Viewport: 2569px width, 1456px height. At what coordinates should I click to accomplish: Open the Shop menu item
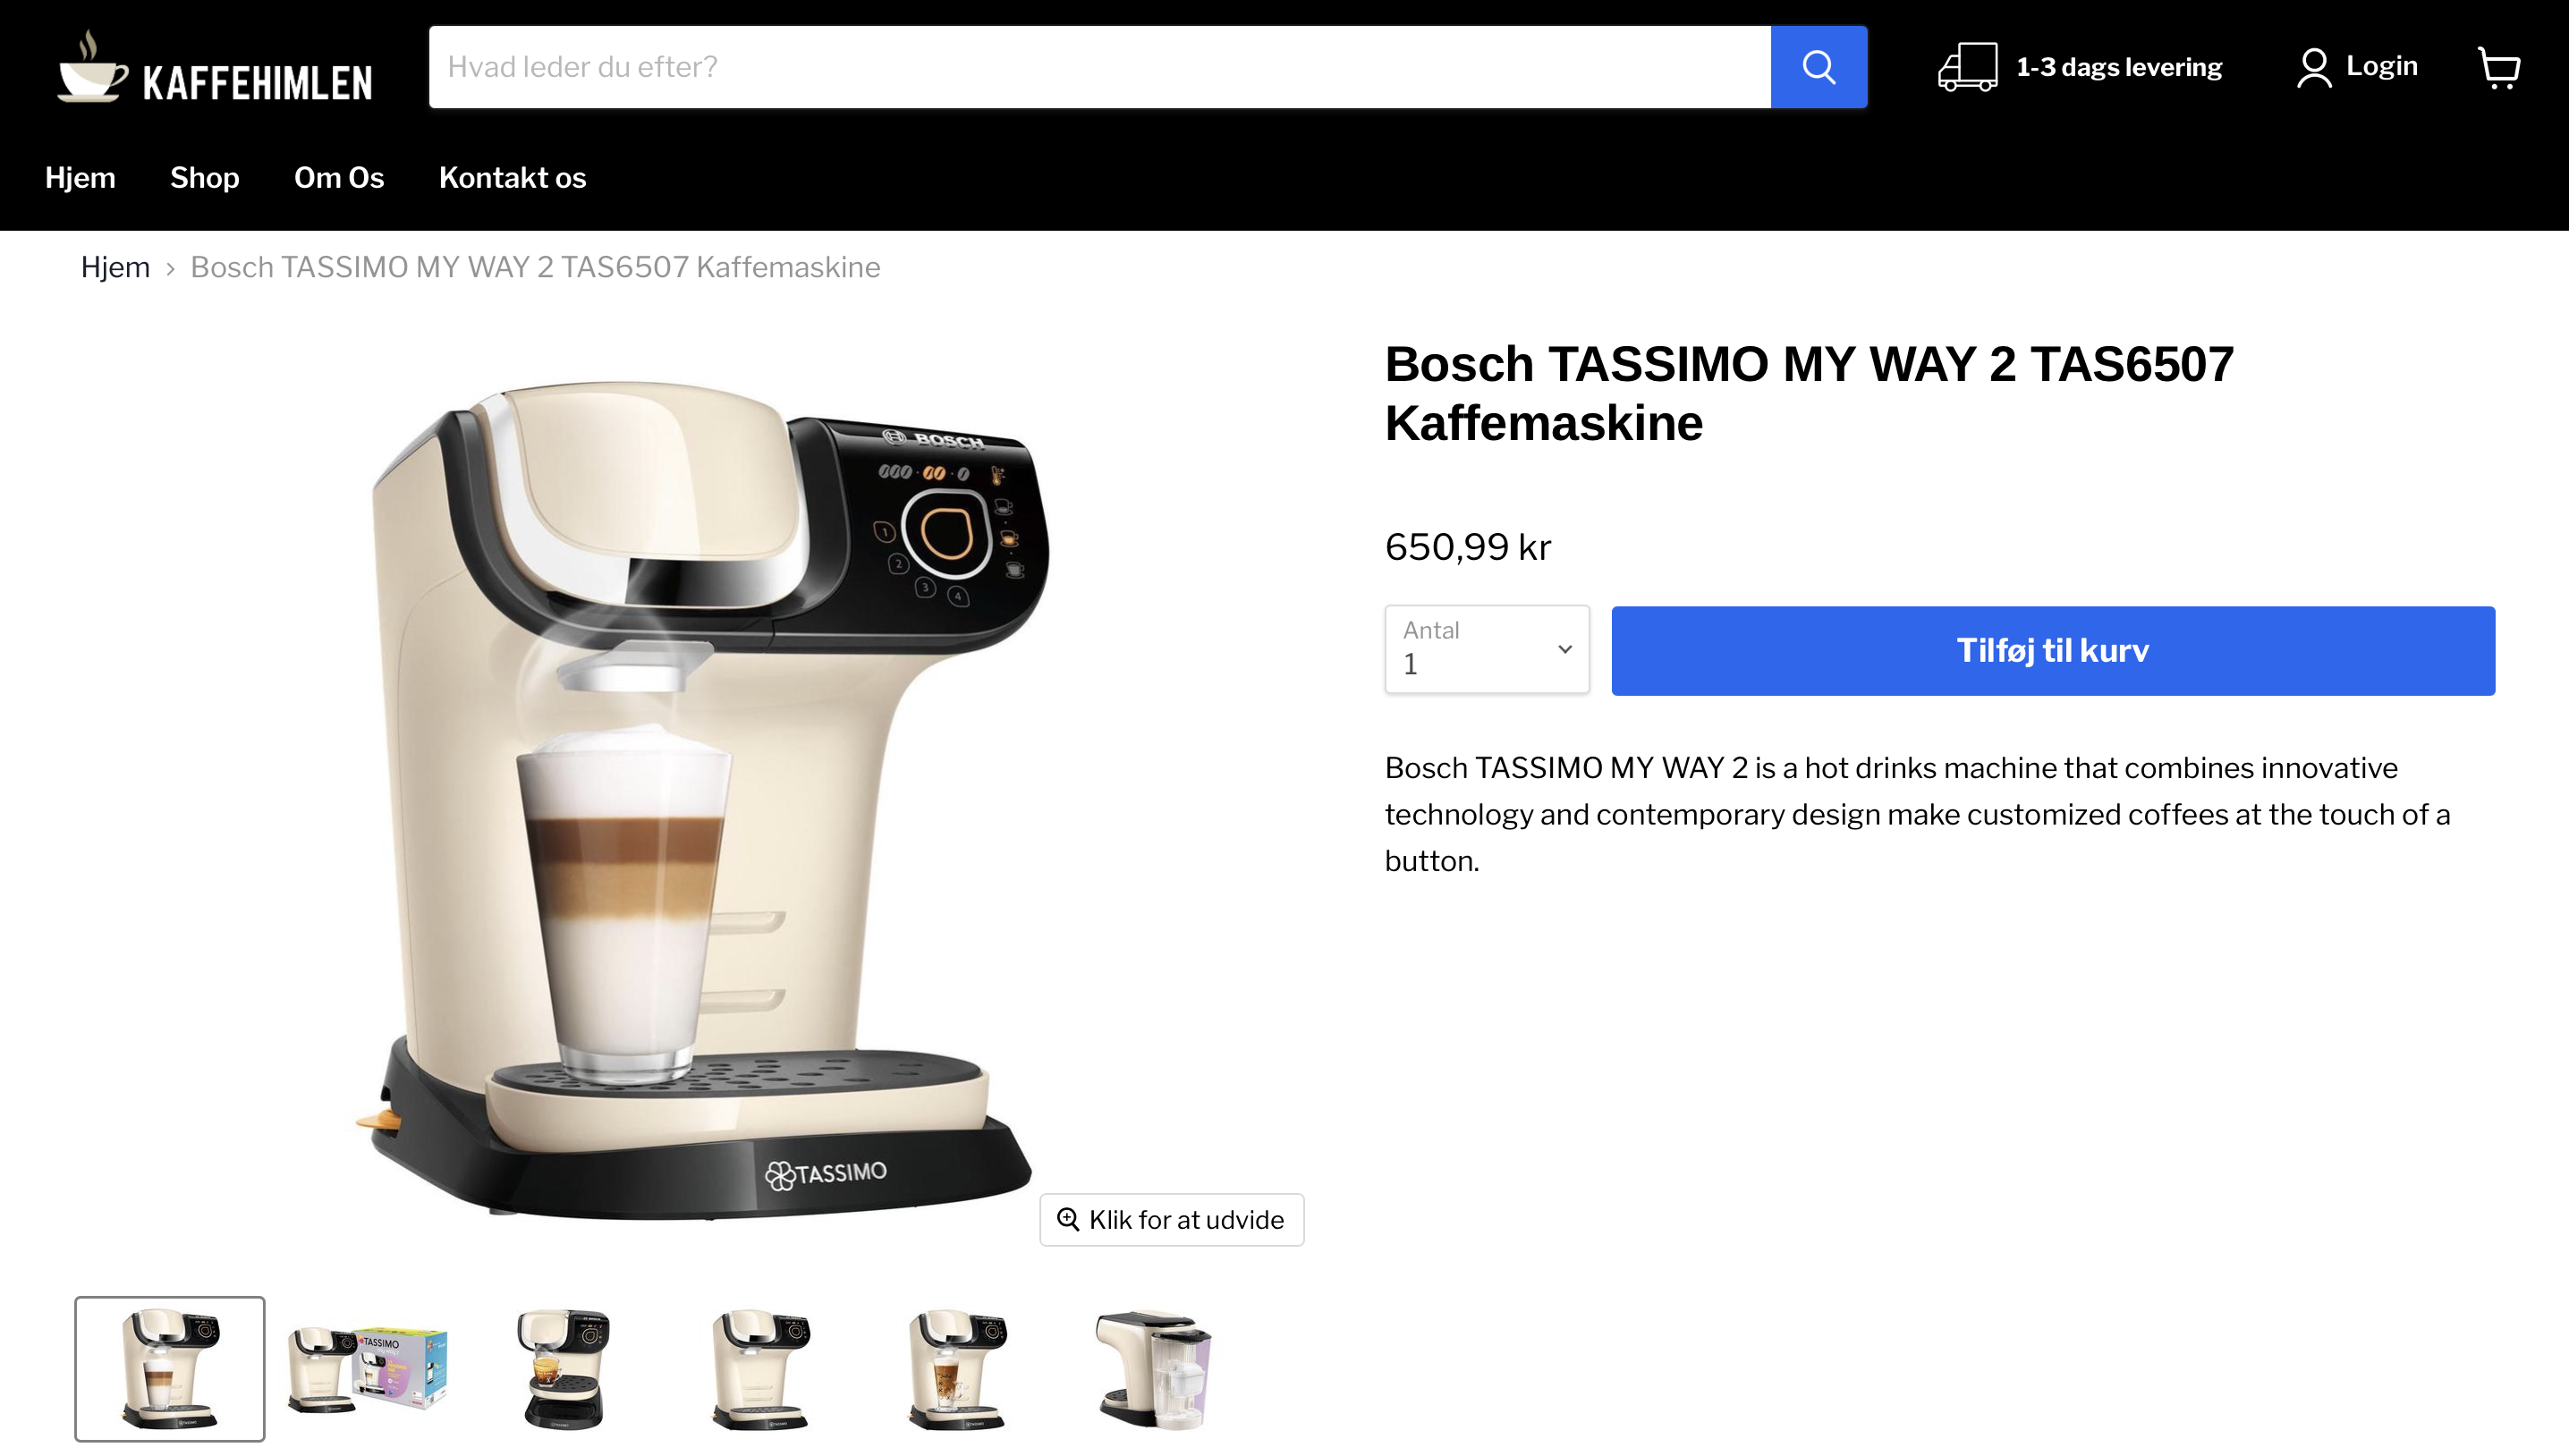(204, 177)
